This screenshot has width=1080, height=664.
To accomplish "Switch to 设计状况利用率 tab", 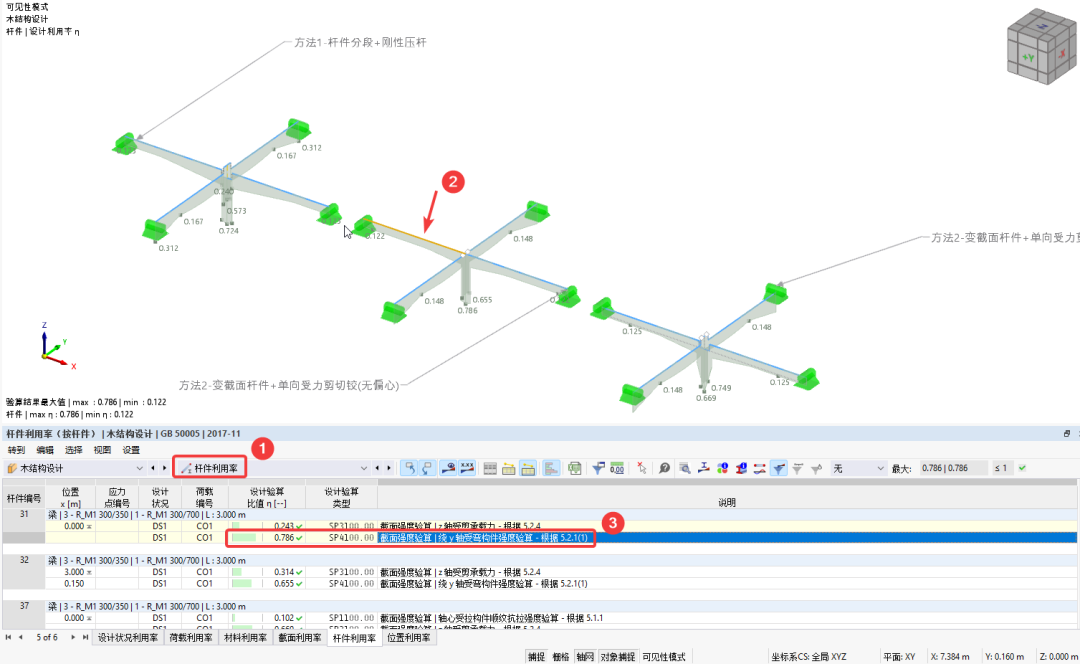I will (x=127, y=638).
